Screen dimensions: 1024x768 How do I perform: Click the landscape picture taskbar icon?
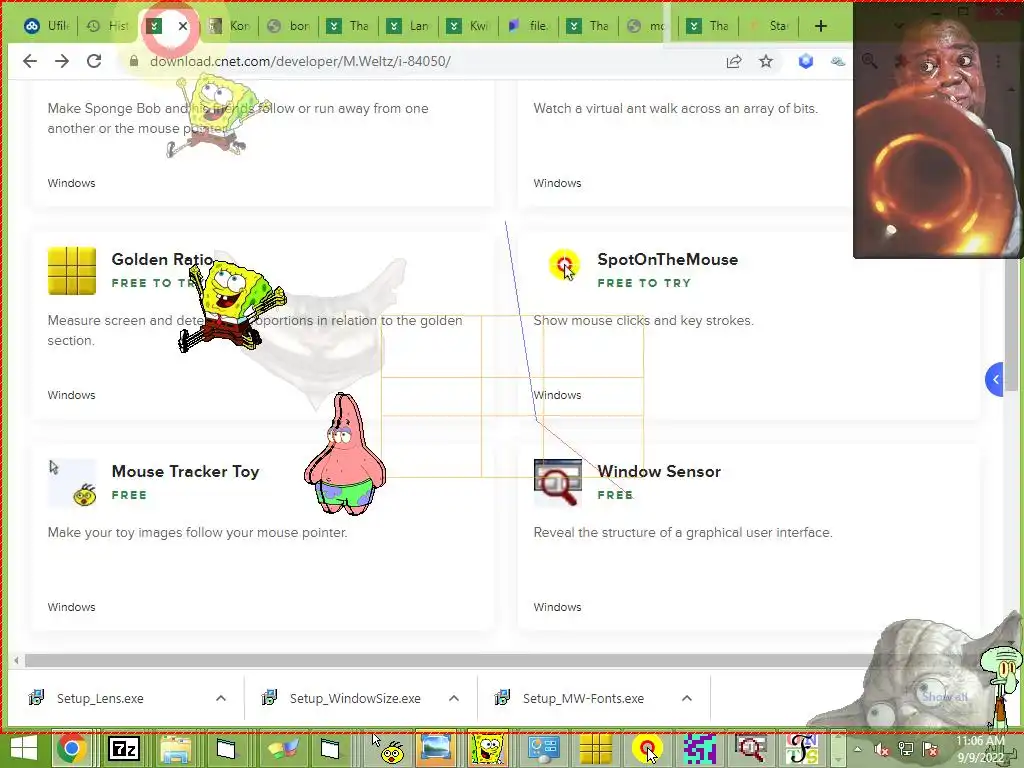[x=436, y=749]
